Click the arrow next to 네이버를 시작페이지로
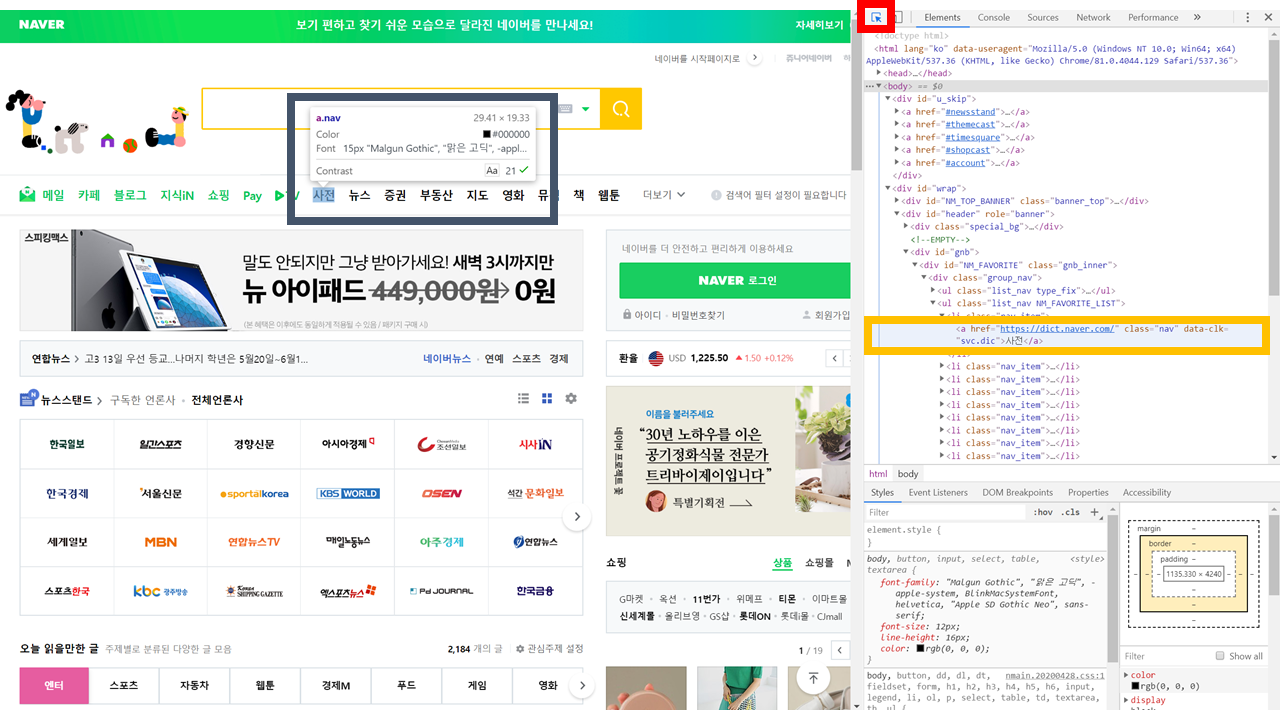 click(755, 59)
